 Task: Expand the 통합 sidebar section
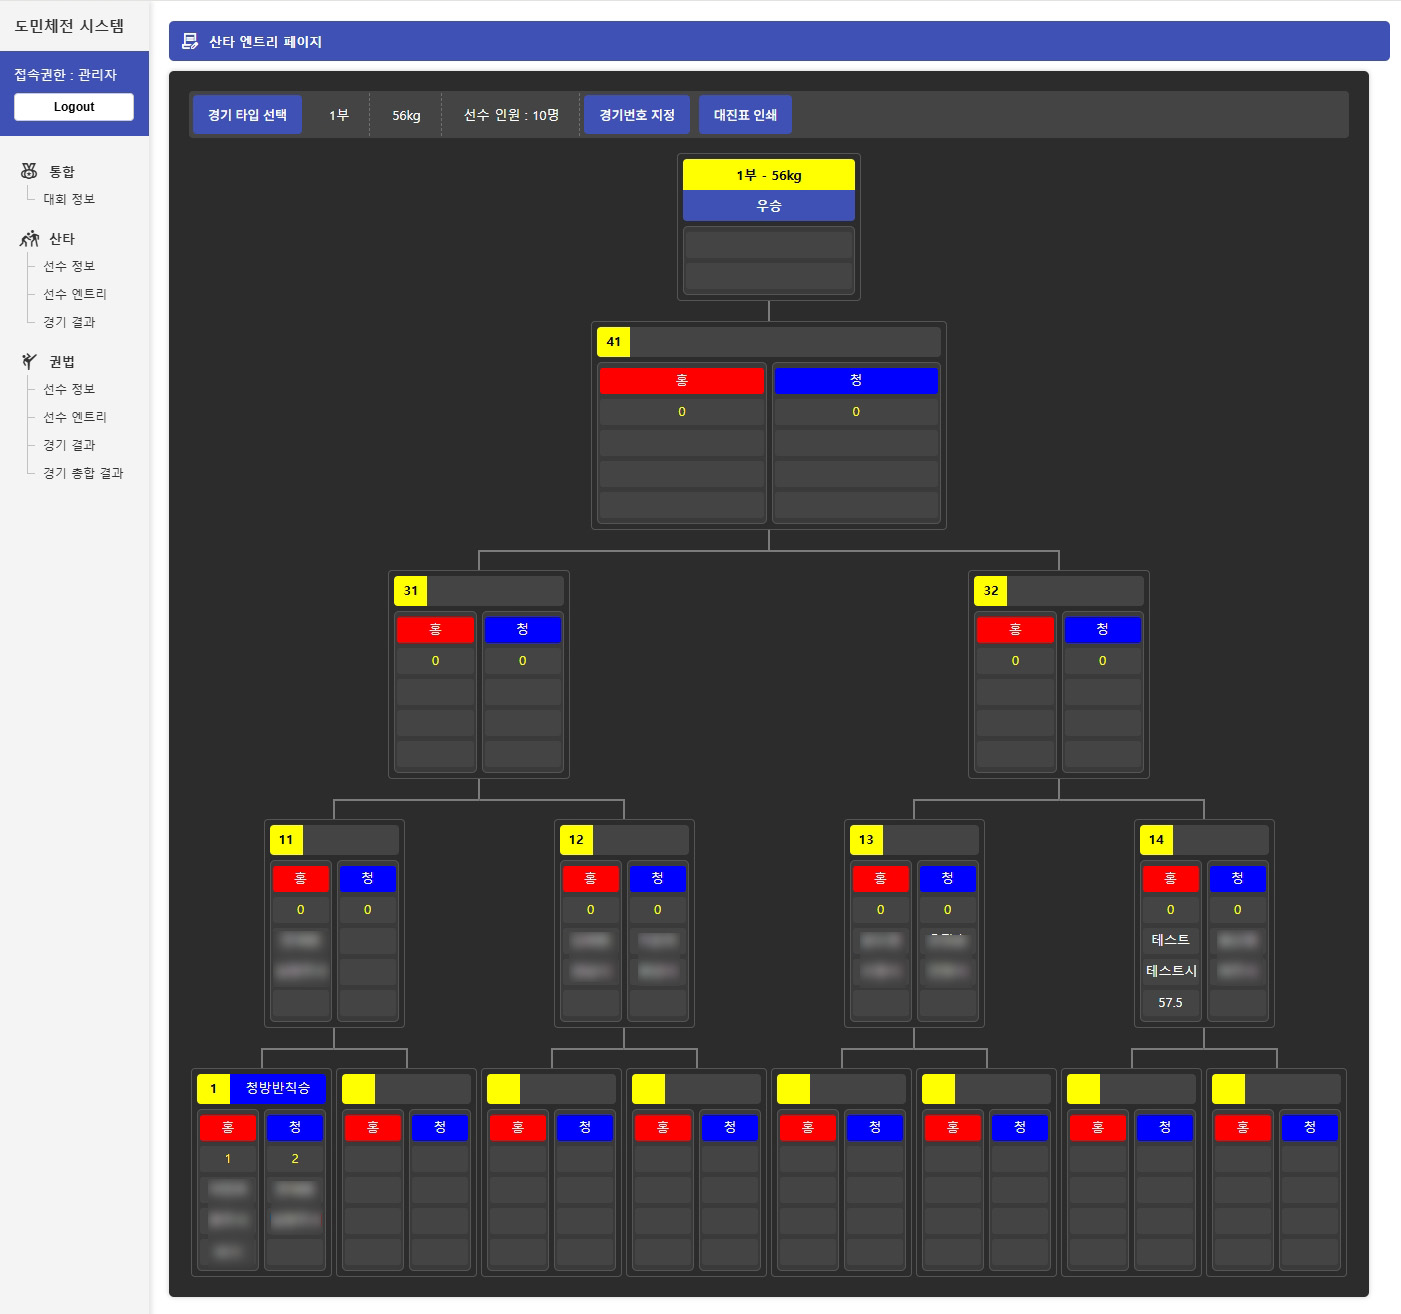62,172
